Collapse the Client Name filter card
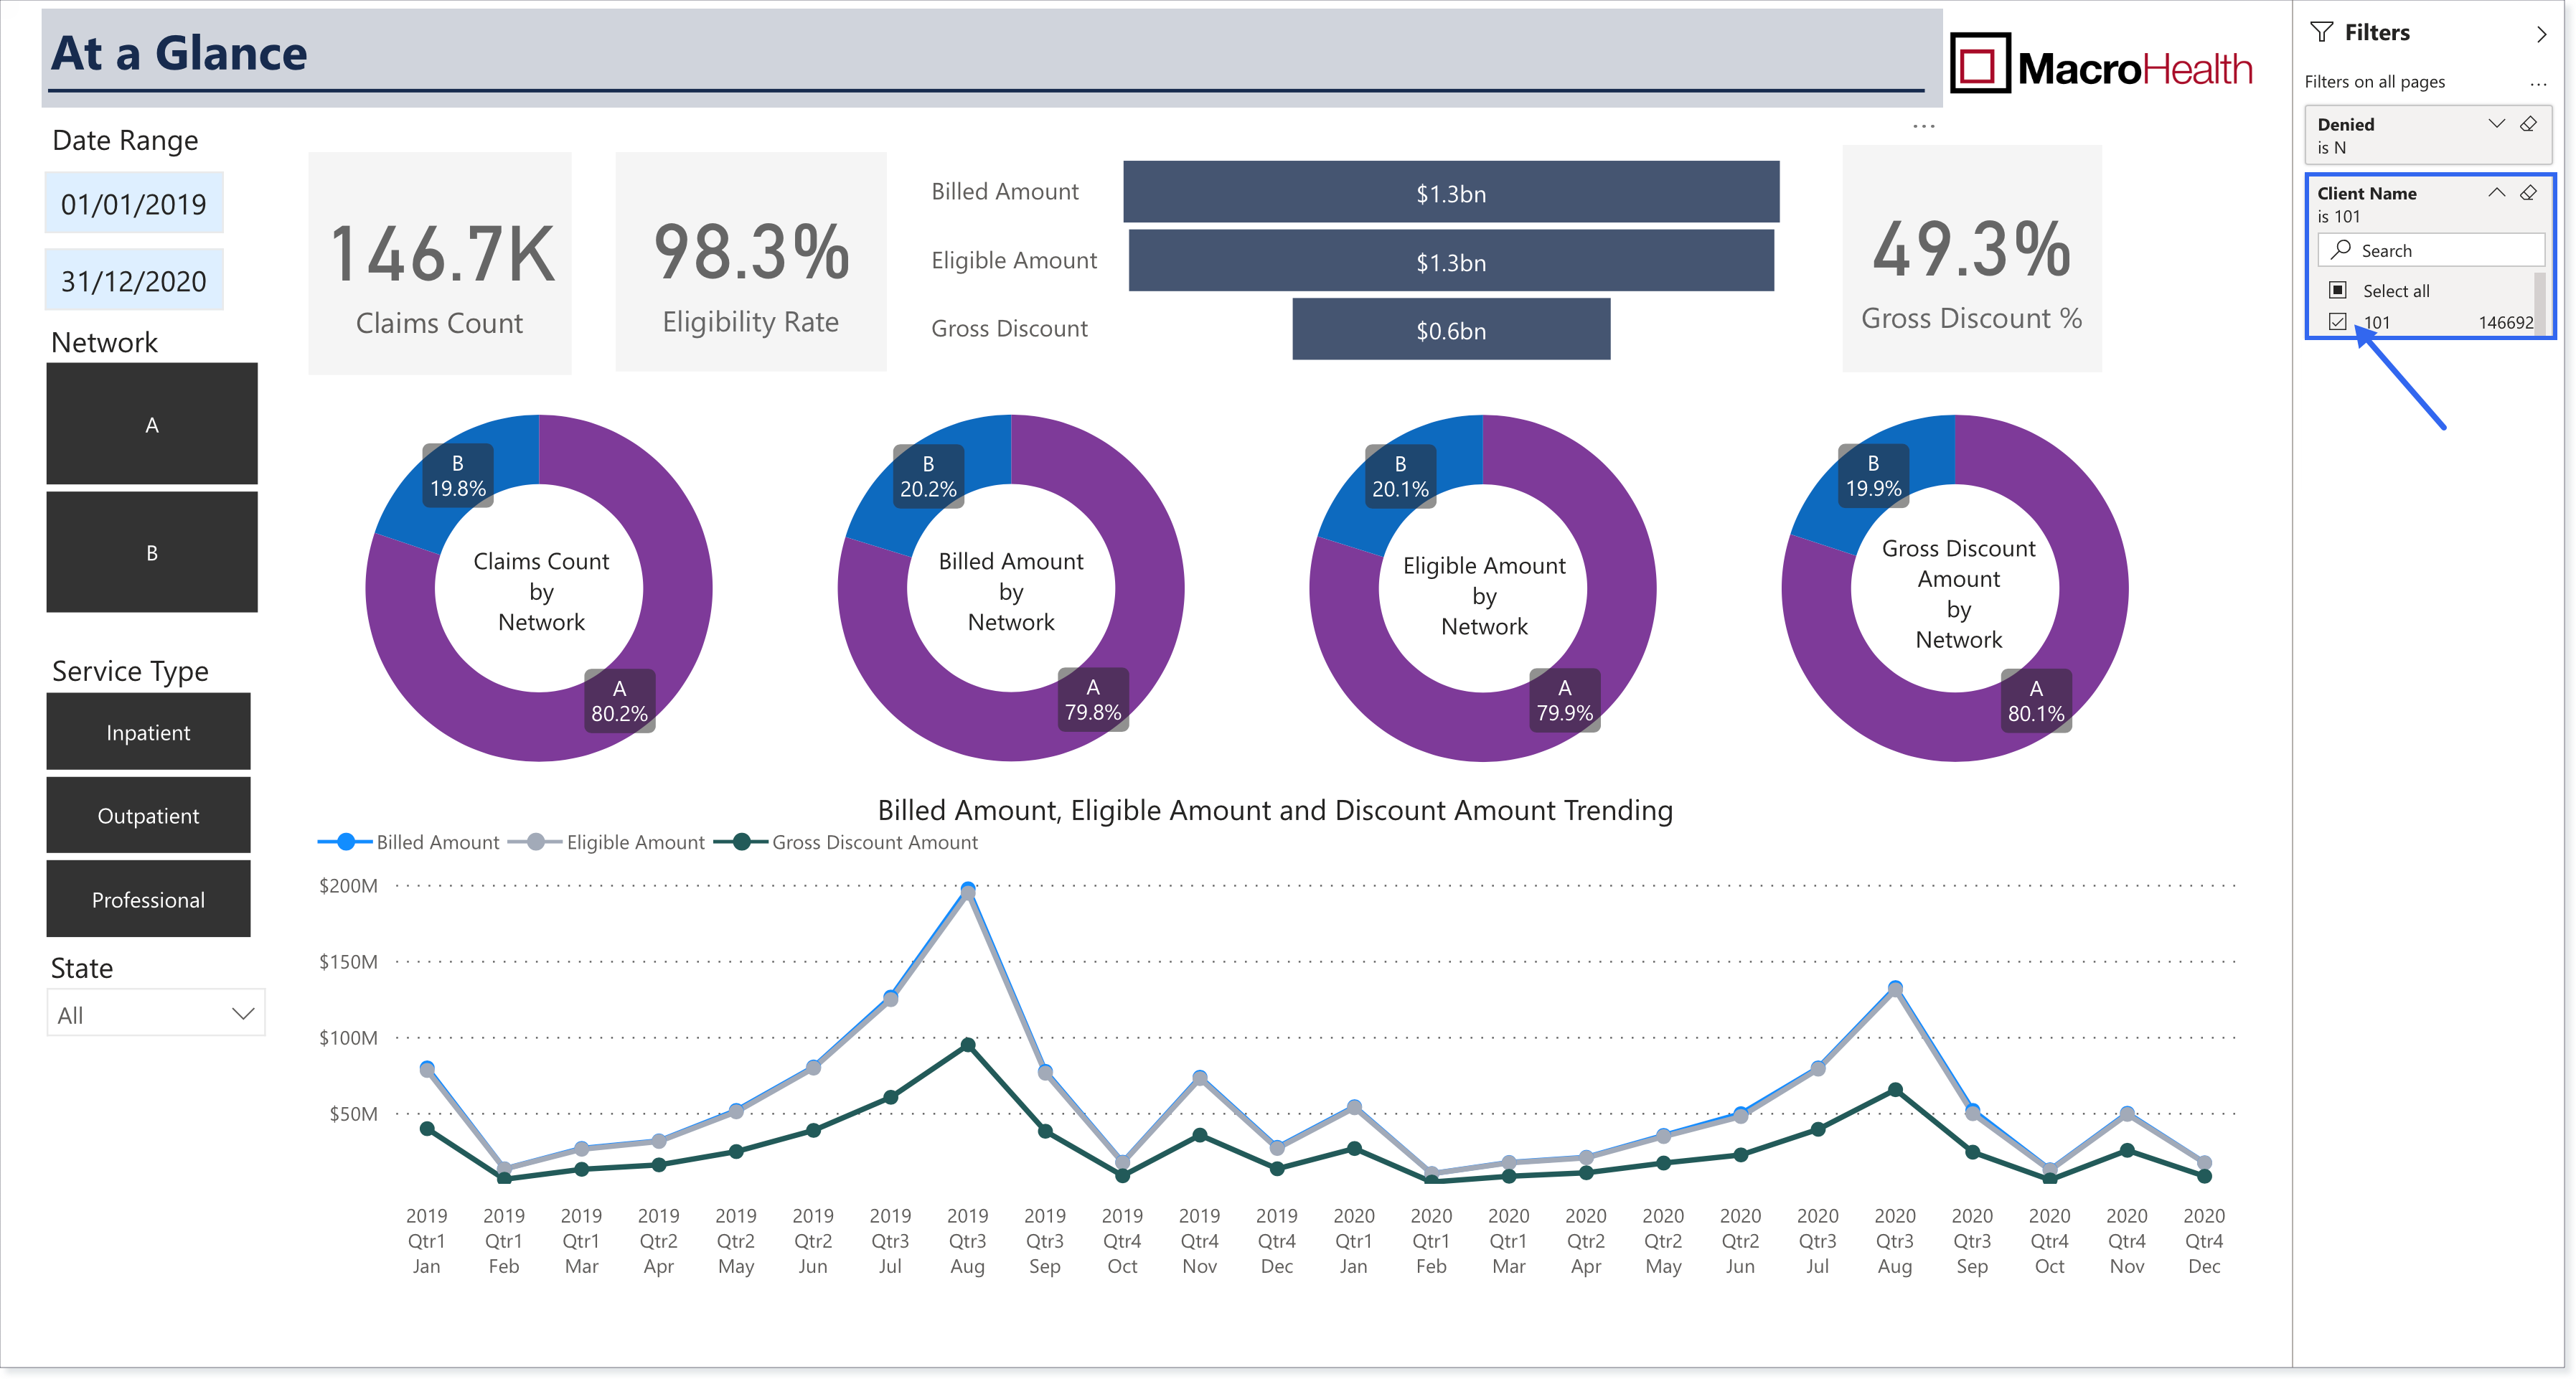2576x1379 pixels. (x=2496, y=193)
